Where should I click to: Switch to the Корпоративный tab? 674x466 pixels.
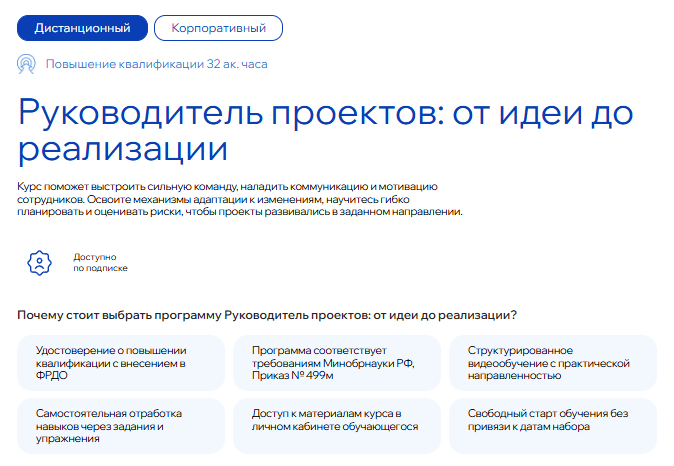[x=219, y=28]
